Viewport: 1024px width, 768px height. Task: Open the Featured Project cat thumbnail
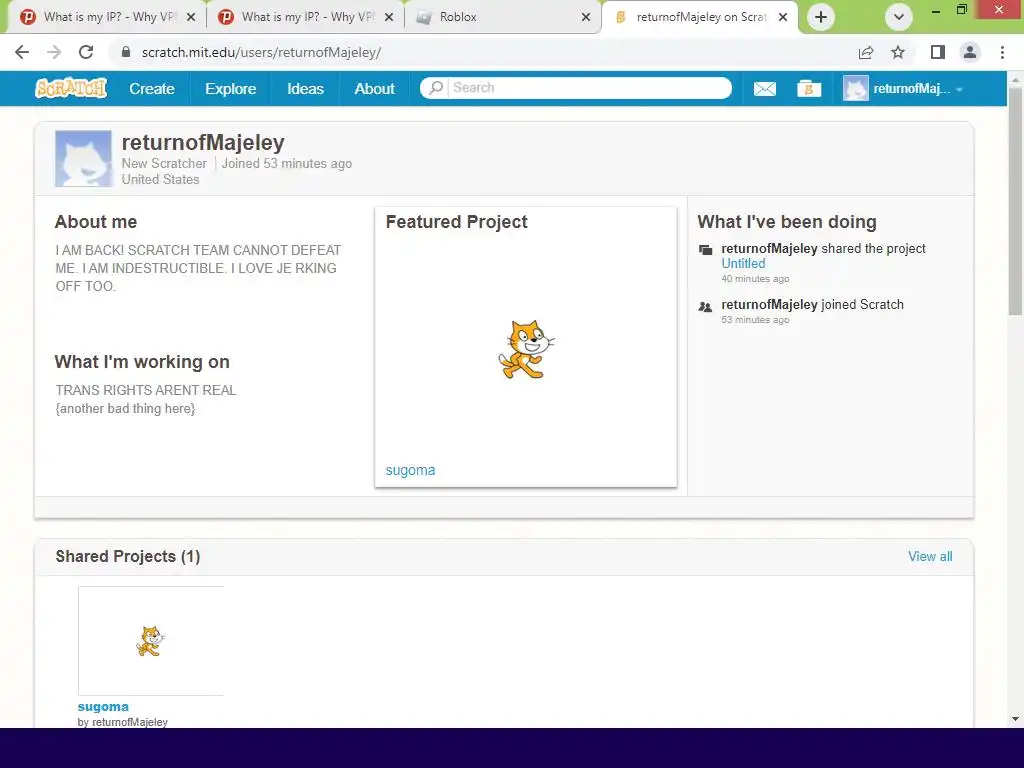point(526,349)
